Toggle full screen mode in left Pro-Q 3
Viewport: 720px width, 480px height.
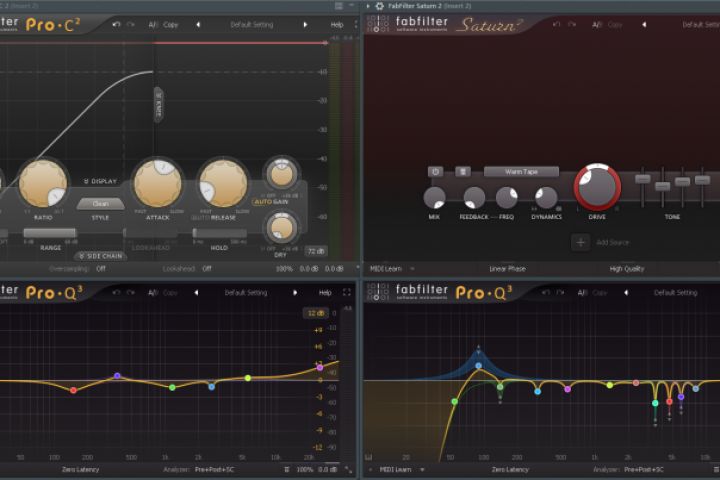tap(347, 292)
